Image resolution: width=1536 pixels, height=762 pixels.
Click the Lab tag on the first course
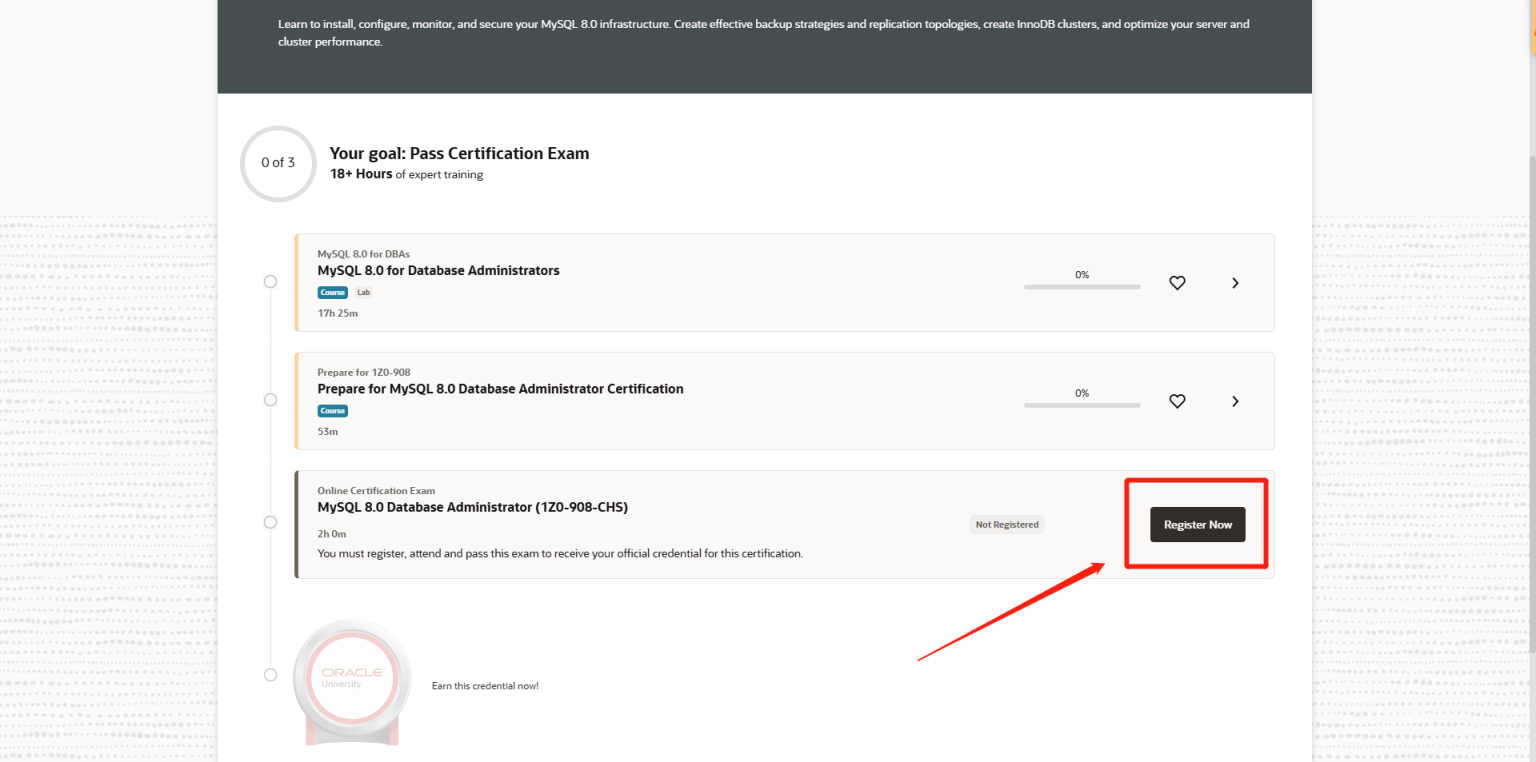[x=363, y=292]
